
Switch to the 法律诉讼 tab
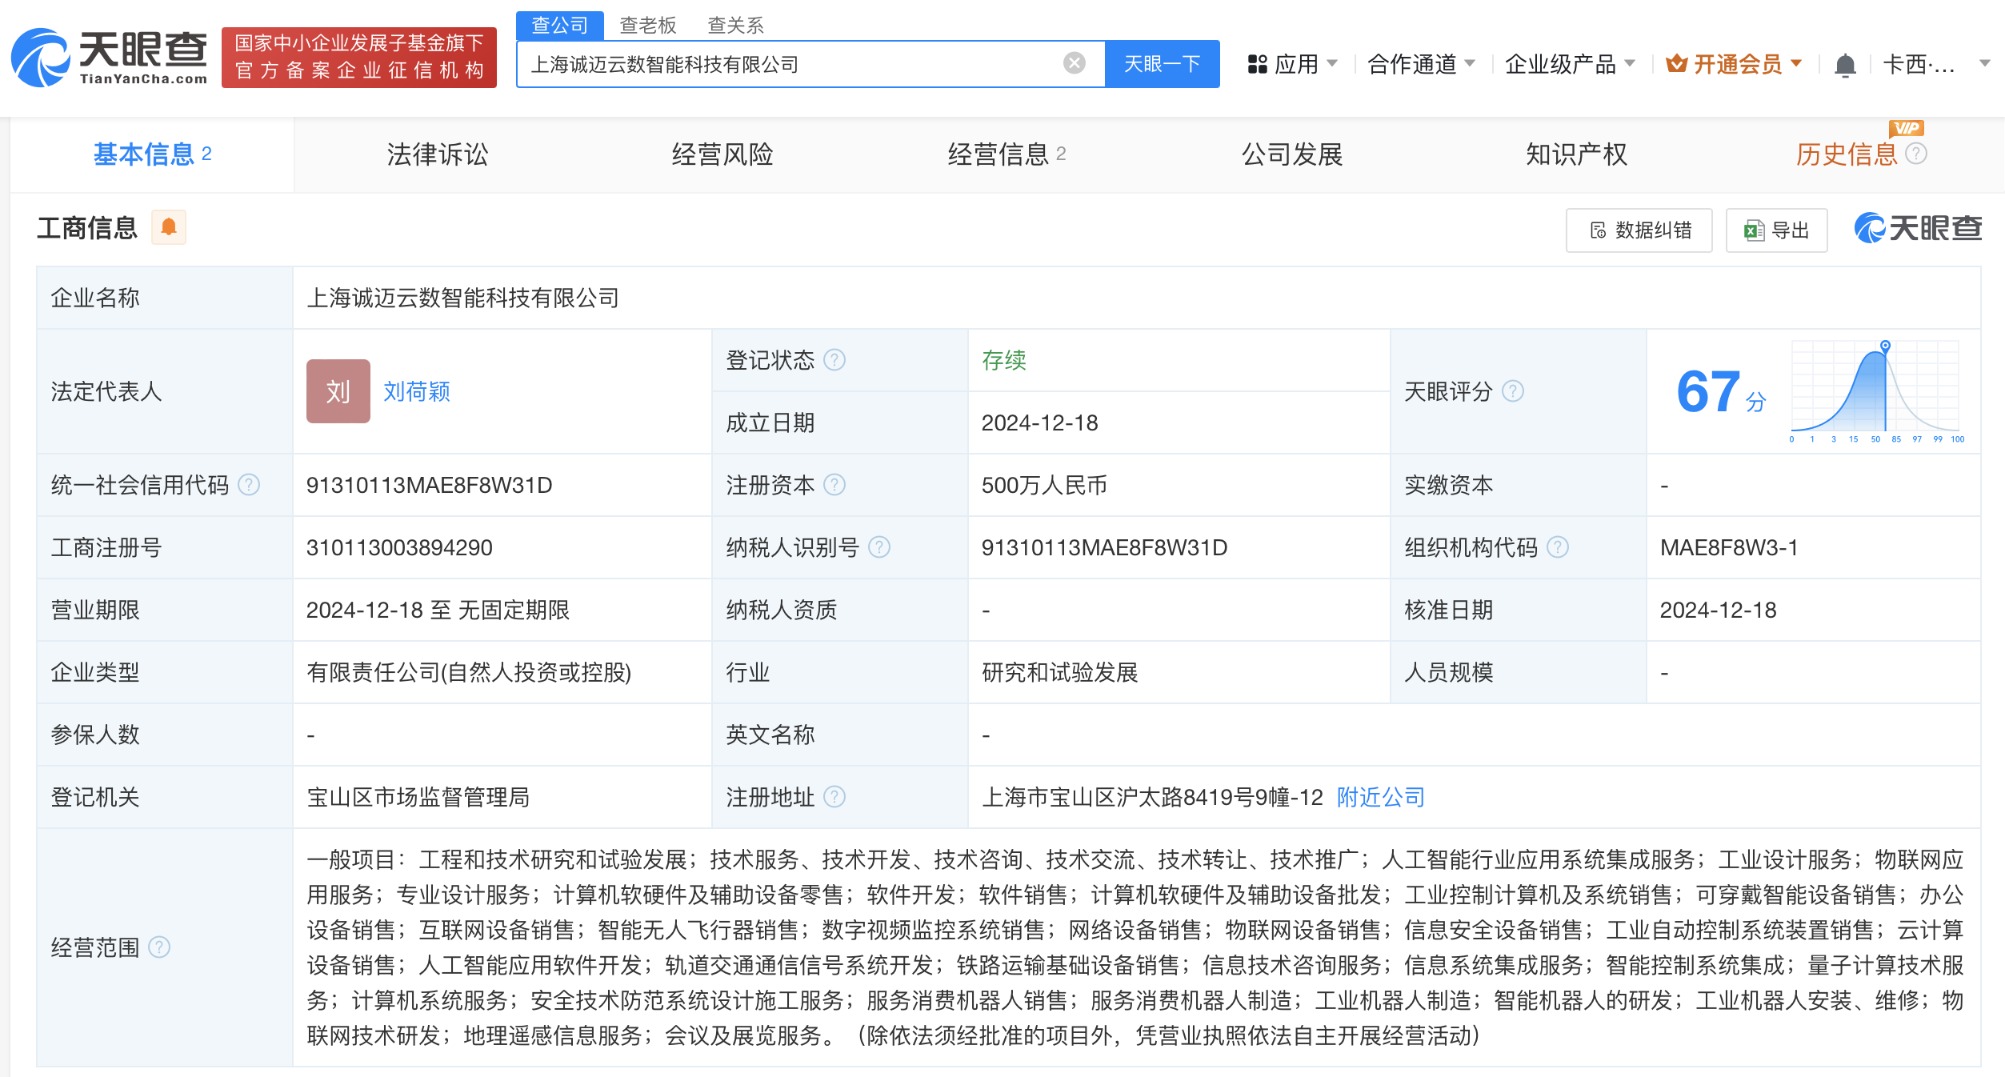click(436, 154)
